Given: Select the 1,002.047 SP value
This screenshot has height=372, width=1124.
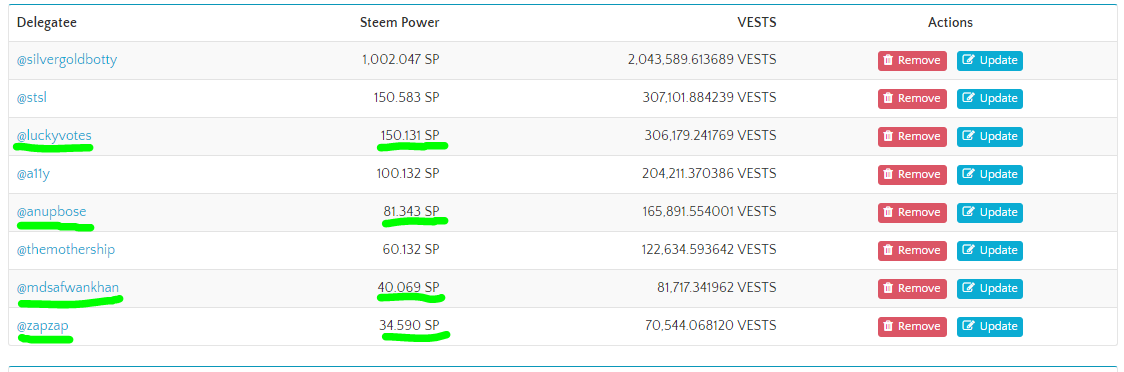Looking at the screenshot, I should coord(401,60).
